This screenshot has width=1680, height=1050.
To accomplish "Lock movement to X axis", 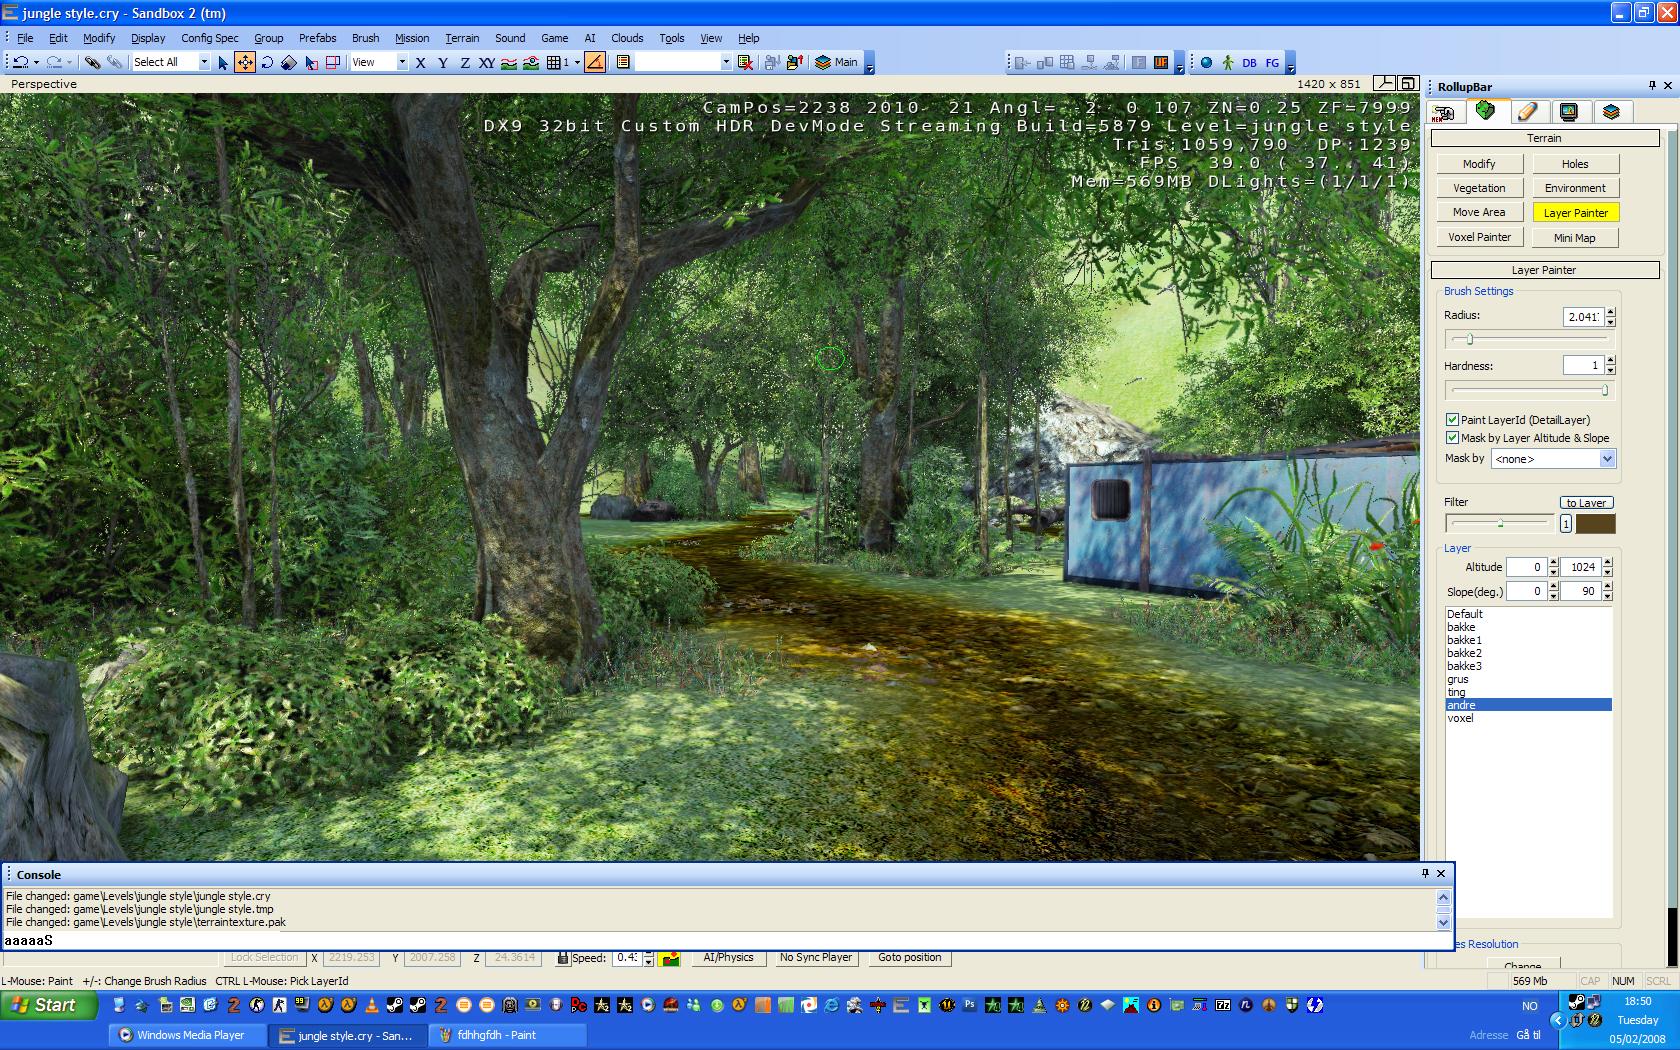I will (421, 62).
